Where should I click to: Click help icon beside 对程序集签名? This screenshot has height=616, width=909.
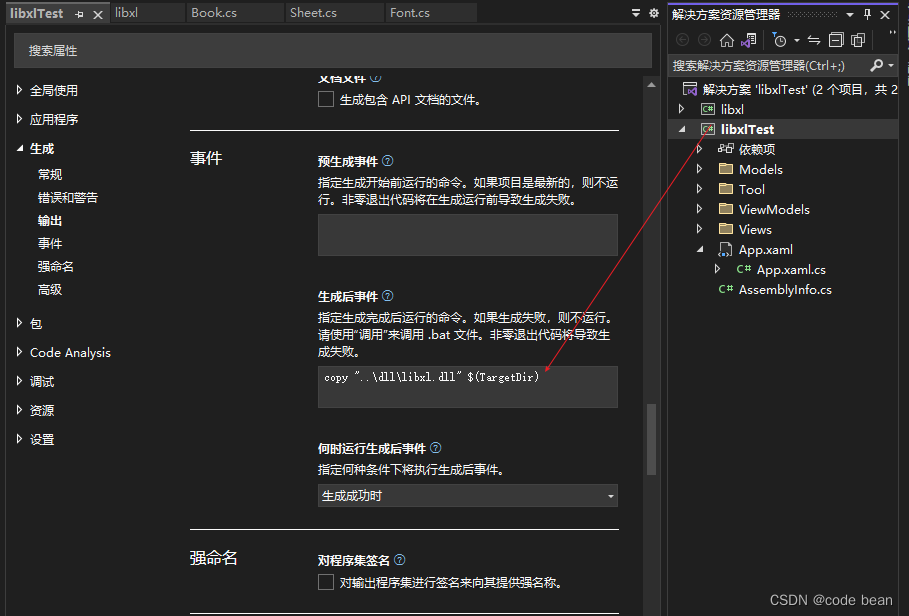click(399, 560)
